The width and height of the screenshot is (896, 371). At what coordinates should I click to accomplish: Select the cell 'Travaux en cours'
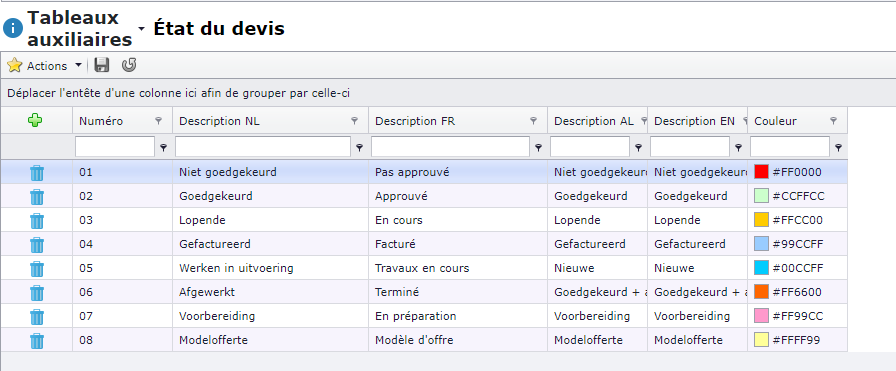tap(458, 268)
